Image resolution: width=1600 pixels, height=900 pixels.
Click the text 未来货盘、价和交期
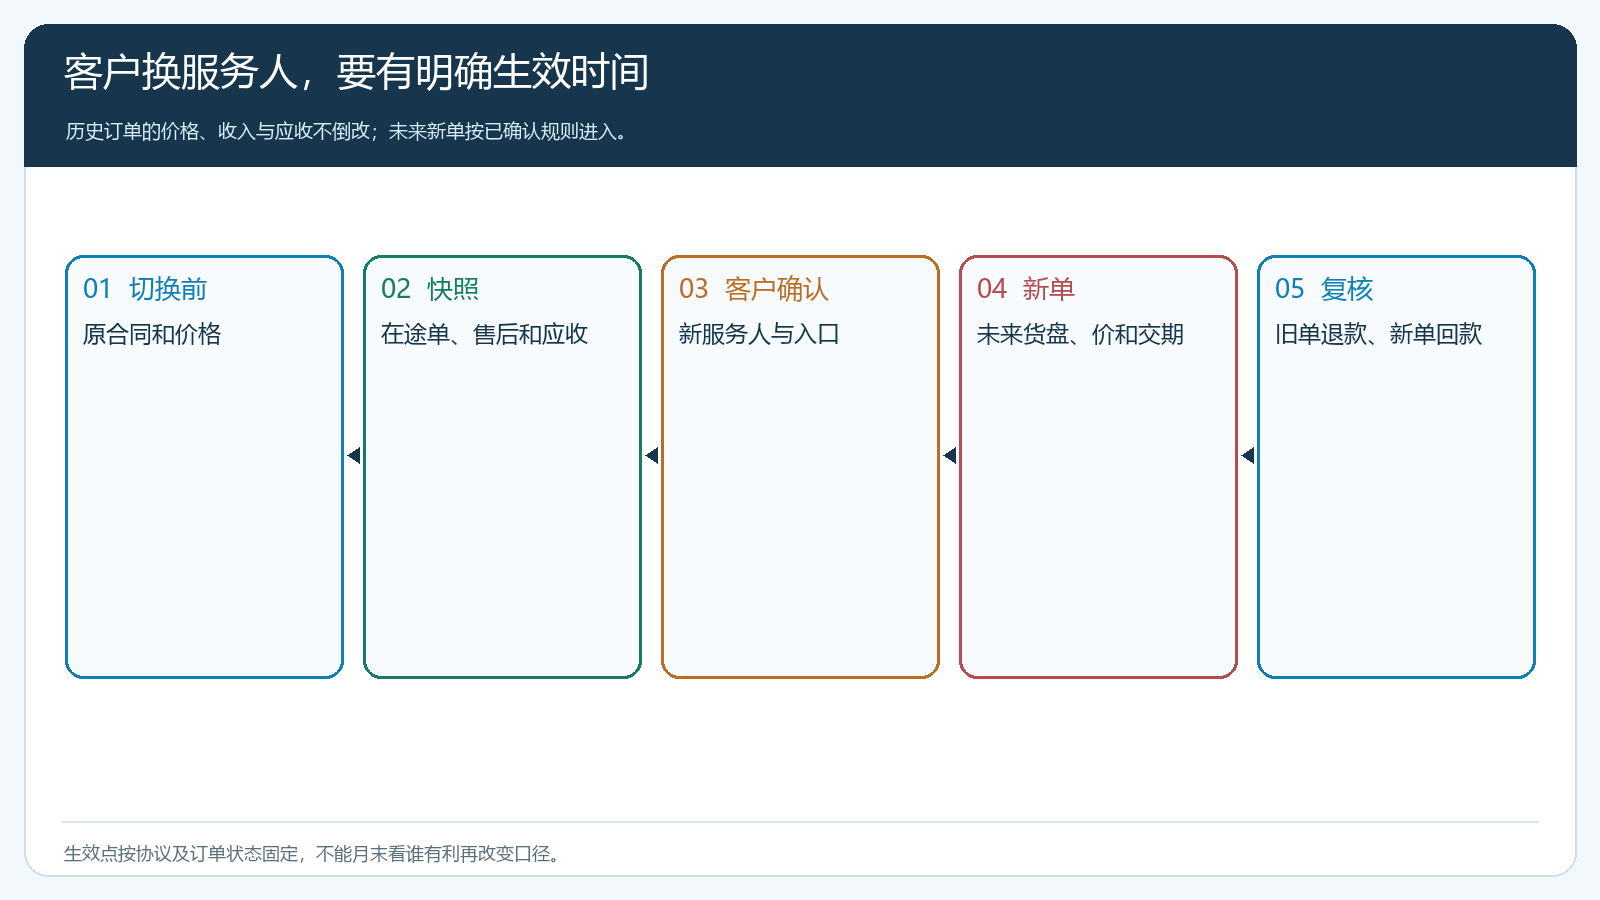coord(1080,334)
